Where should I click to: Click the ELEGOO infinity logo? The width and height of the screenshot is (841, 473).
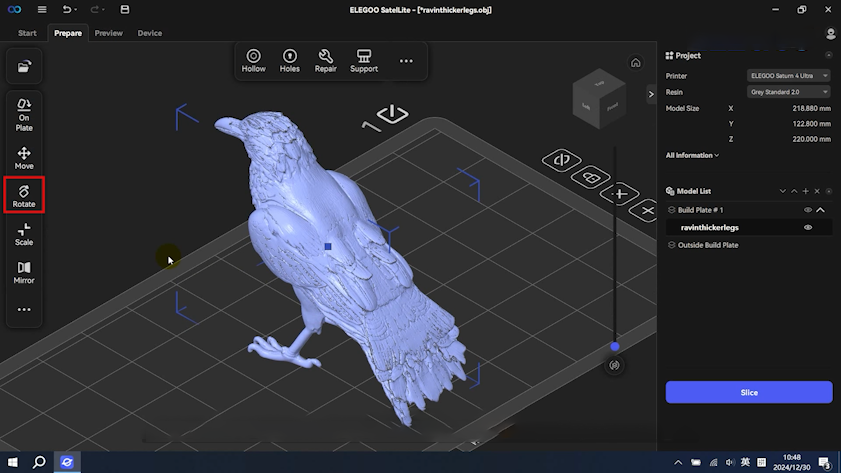[14, 10]
